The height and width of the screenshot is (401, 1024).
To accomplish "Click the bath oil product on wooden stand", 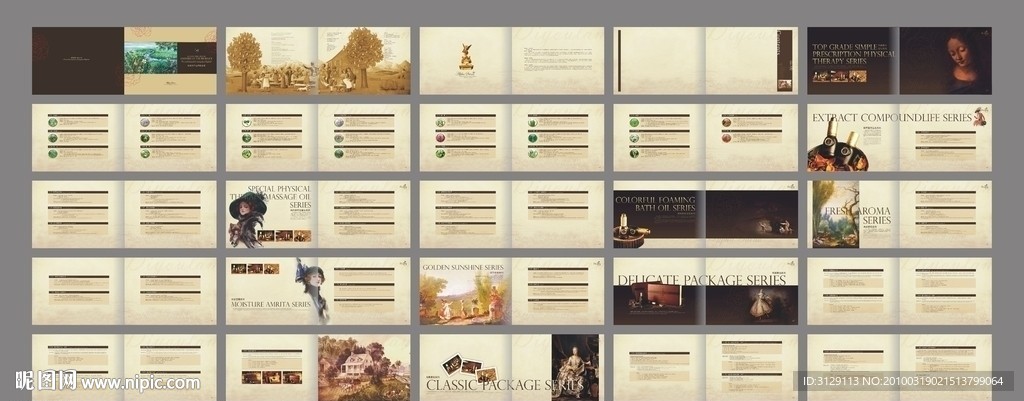I will click(633, 230).
